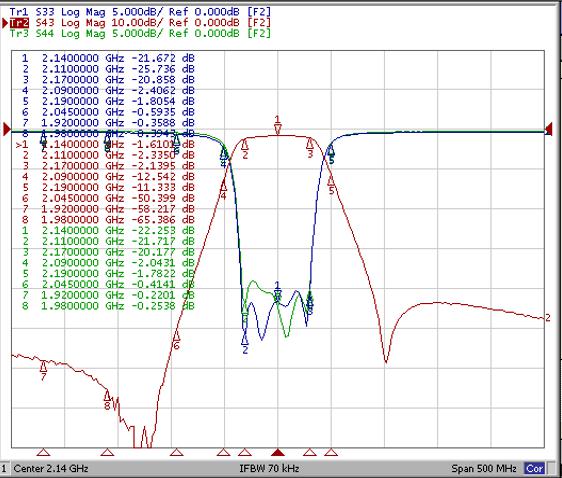Click the Span 500 MHz field
Image resolution: width=562 pixels, height=478 pixels.
coord(484,468)
